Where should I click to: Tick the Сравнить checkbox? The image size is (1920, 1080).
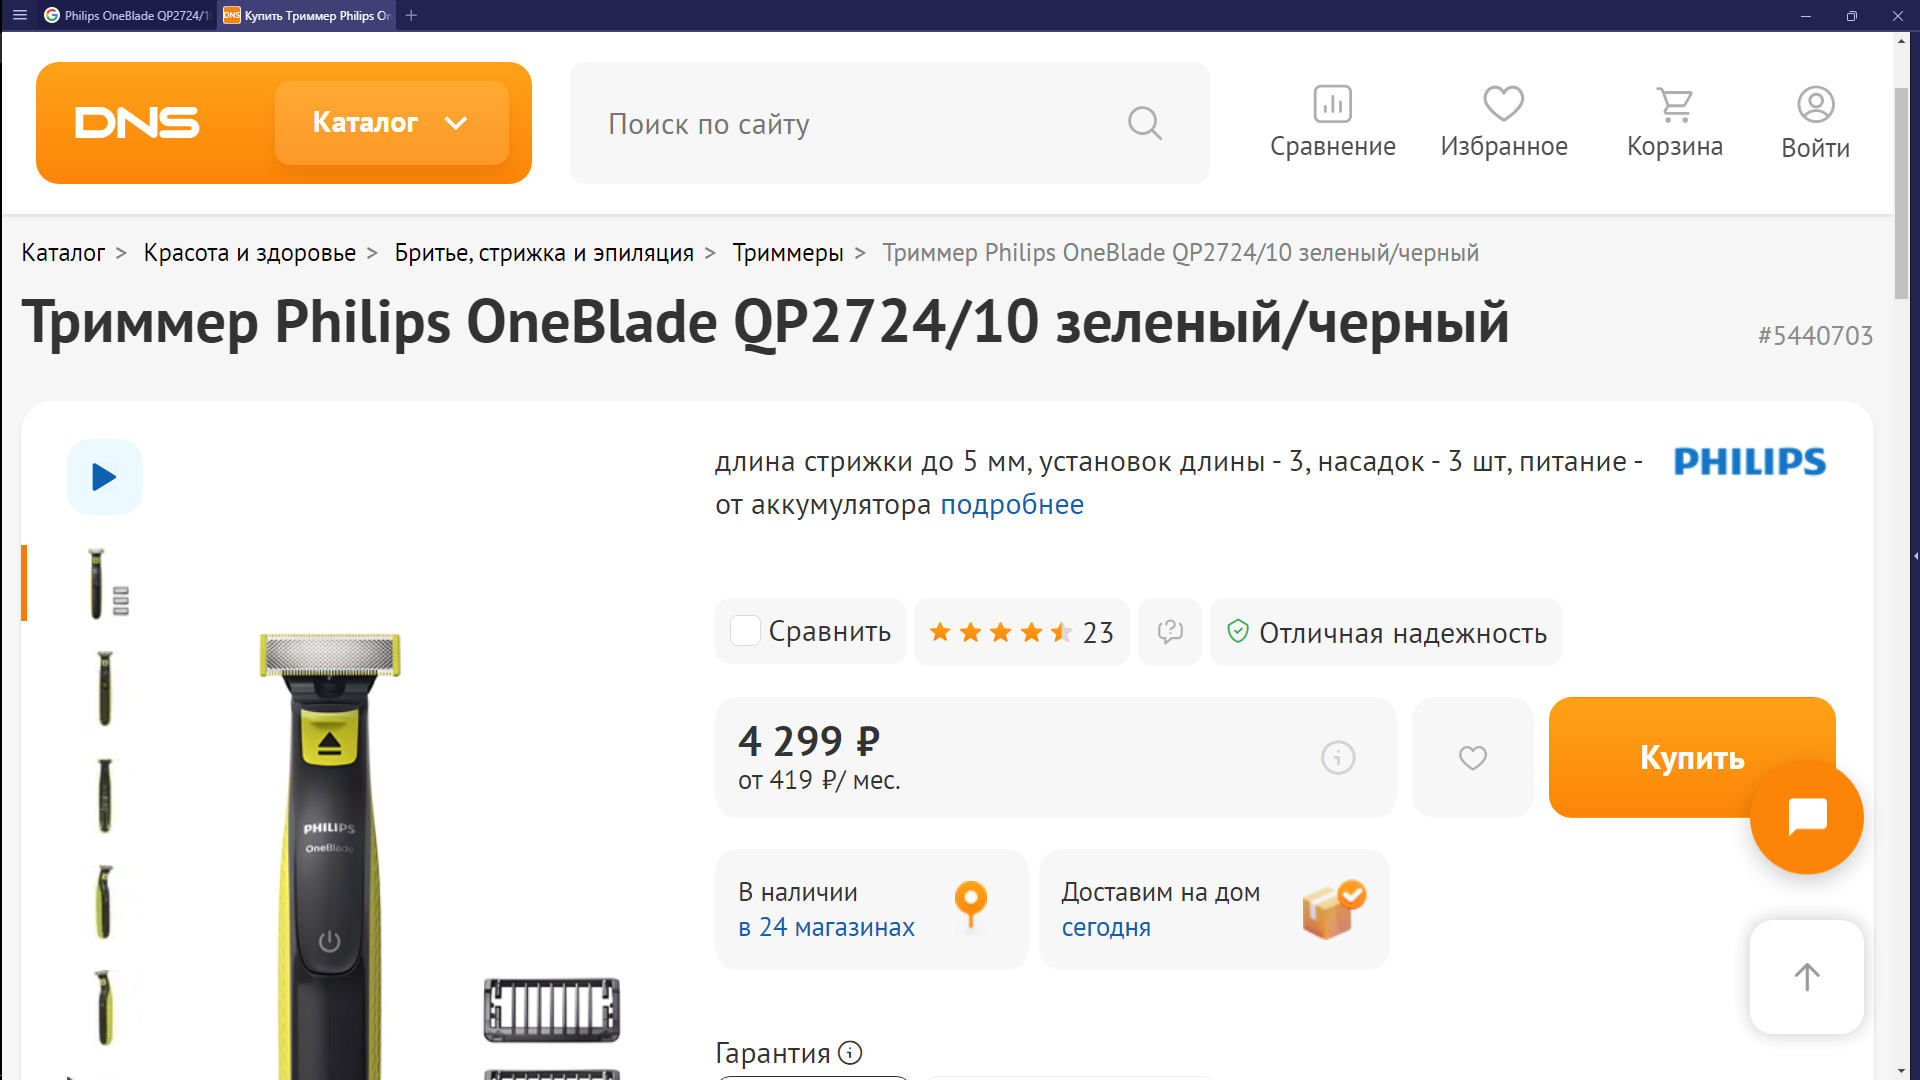[745, 631]
